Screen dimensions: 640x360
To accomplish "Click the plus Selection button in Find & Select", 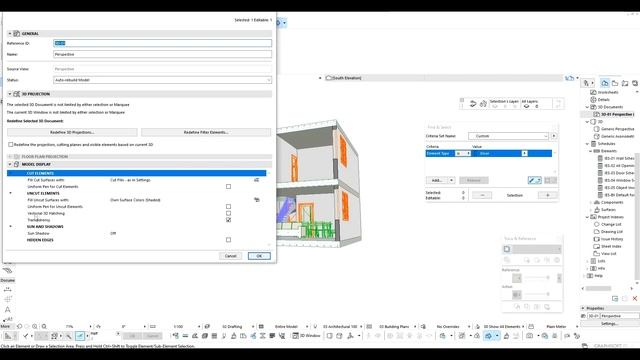I will tap(547, 195).
